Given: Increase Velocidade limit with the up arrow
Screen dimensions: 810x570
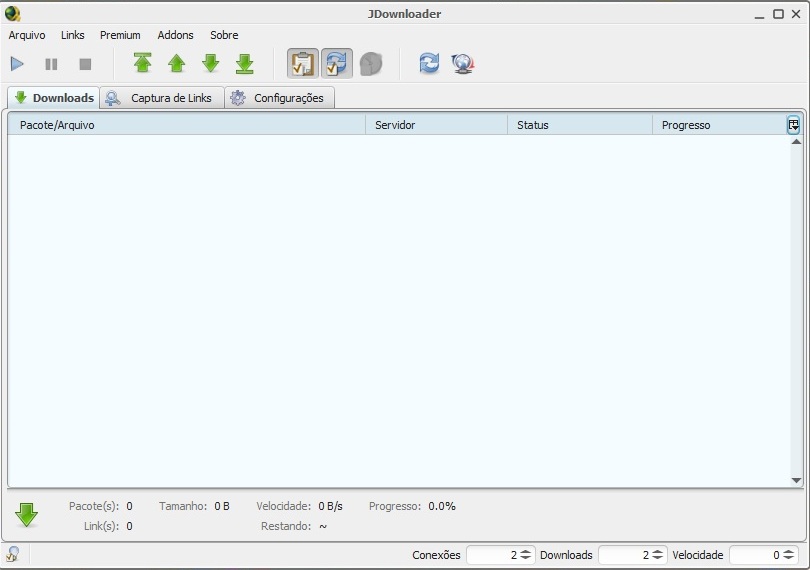Looking at the screenshot, I should click(x=789, y=551).
